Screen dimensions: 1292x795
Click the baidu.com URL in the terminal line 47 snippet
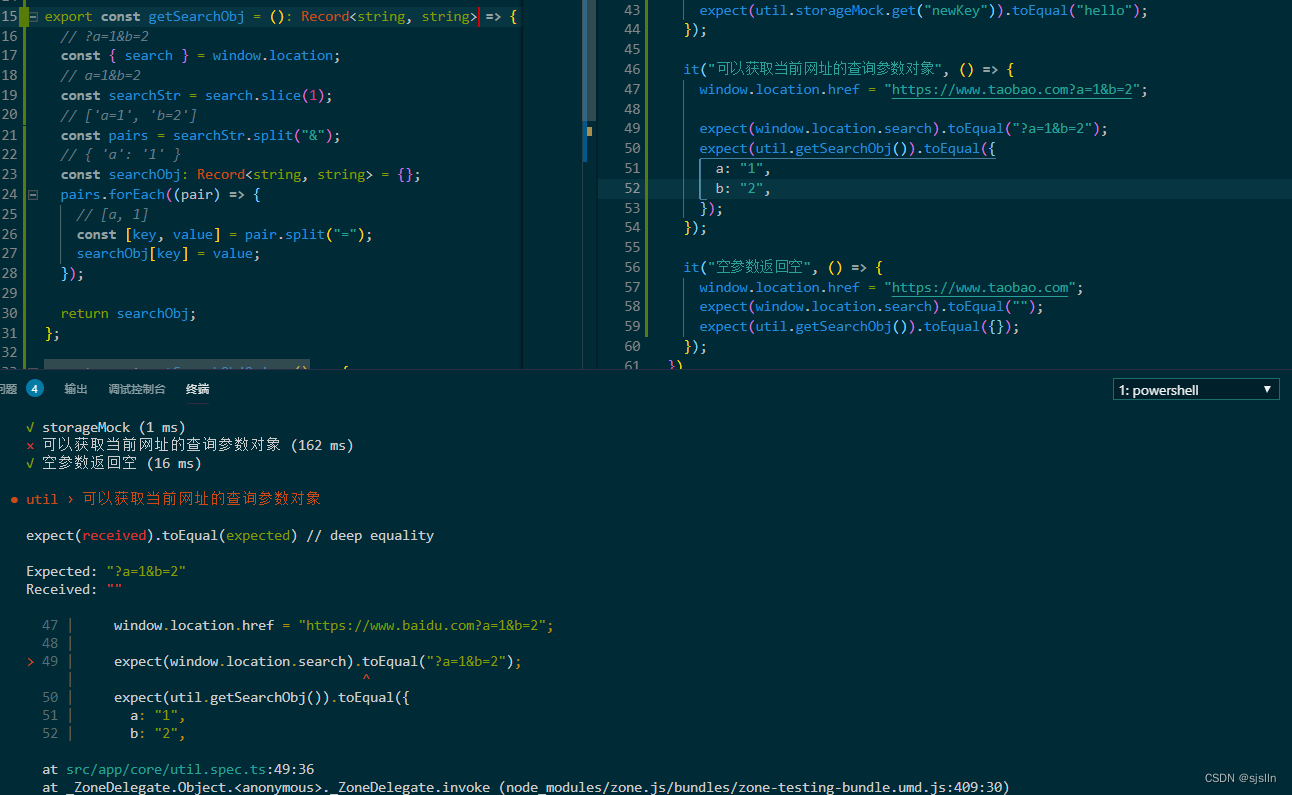pyautogui.click(x=426, y=625)
